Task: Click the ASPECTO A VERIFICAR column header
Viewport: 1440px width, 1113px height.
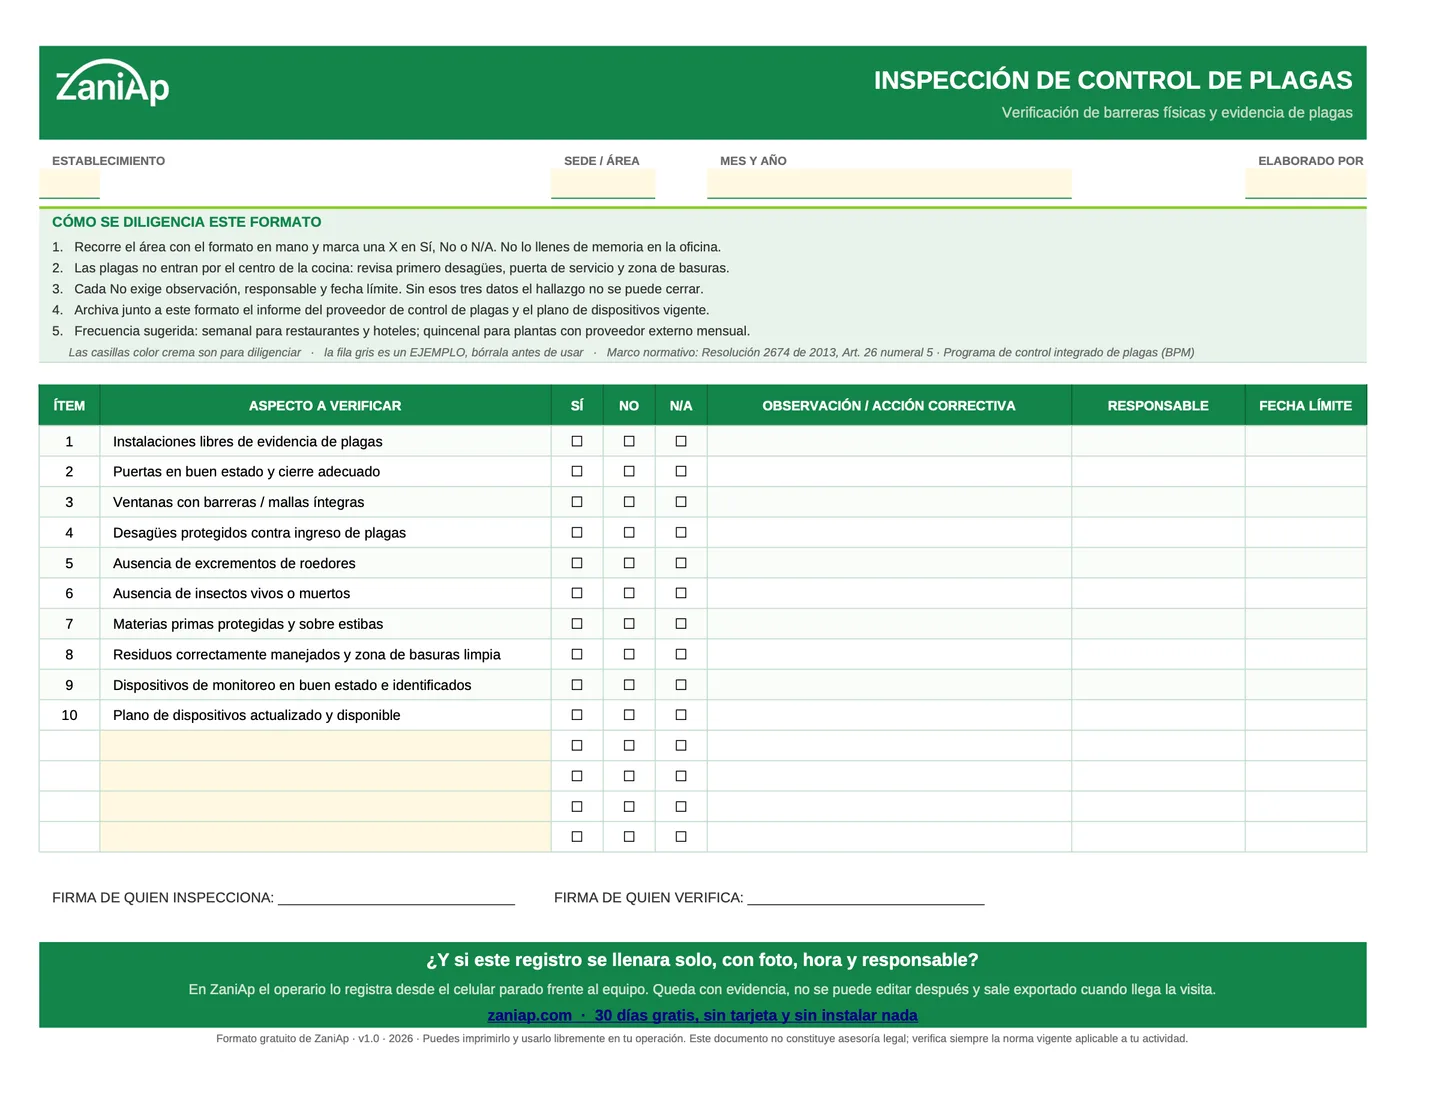Action: 325,405
